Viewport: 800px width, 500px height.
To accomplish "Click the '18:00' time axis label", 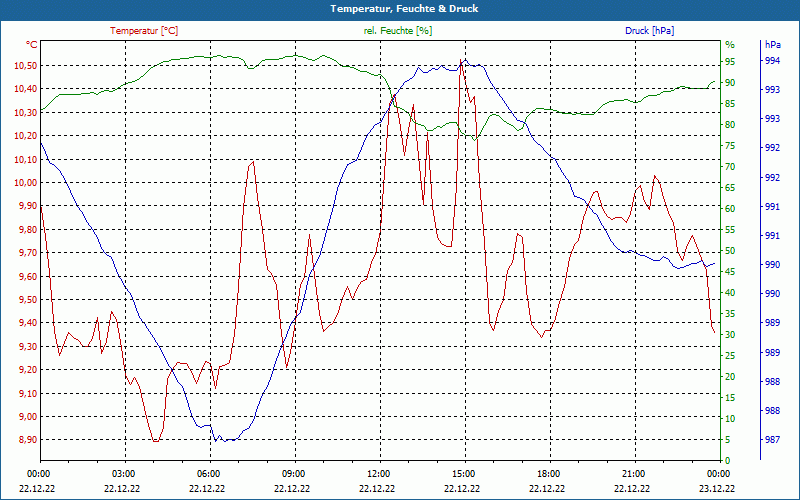I will (x=549, y=473).
